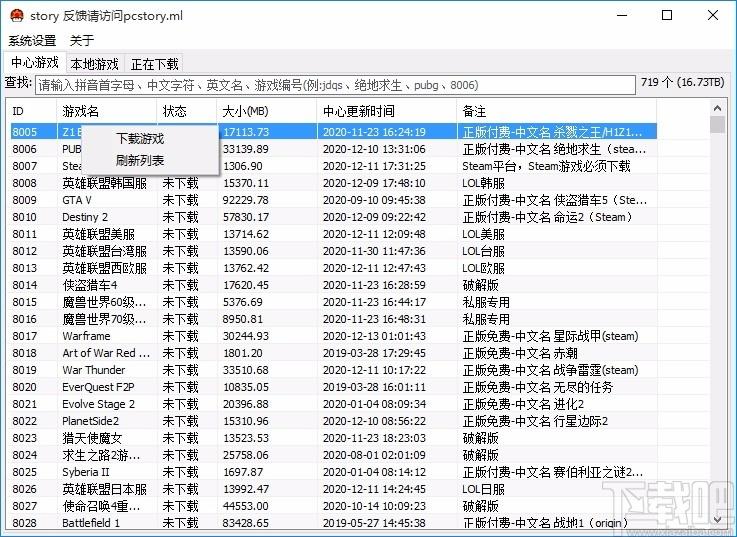
Task: Click the story app icon in title bar
Action: 16,16
